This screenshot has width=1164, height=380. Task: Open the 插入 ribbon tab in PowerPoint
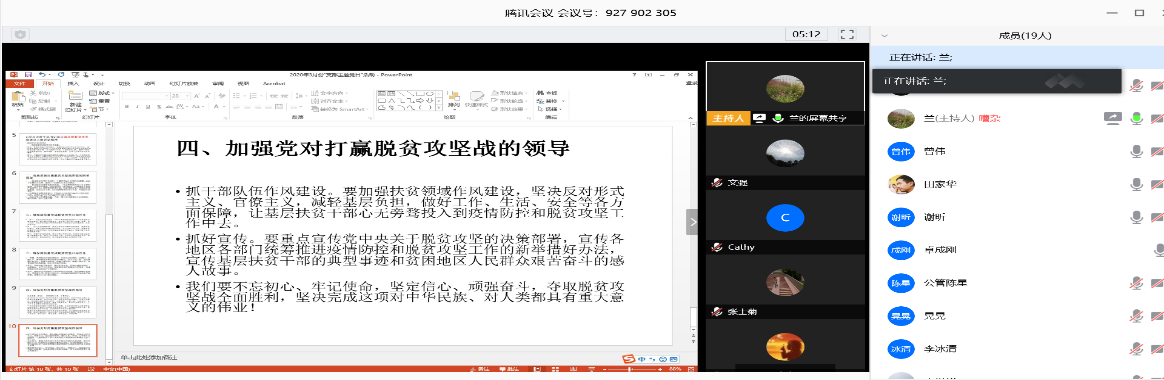point(73,84)
